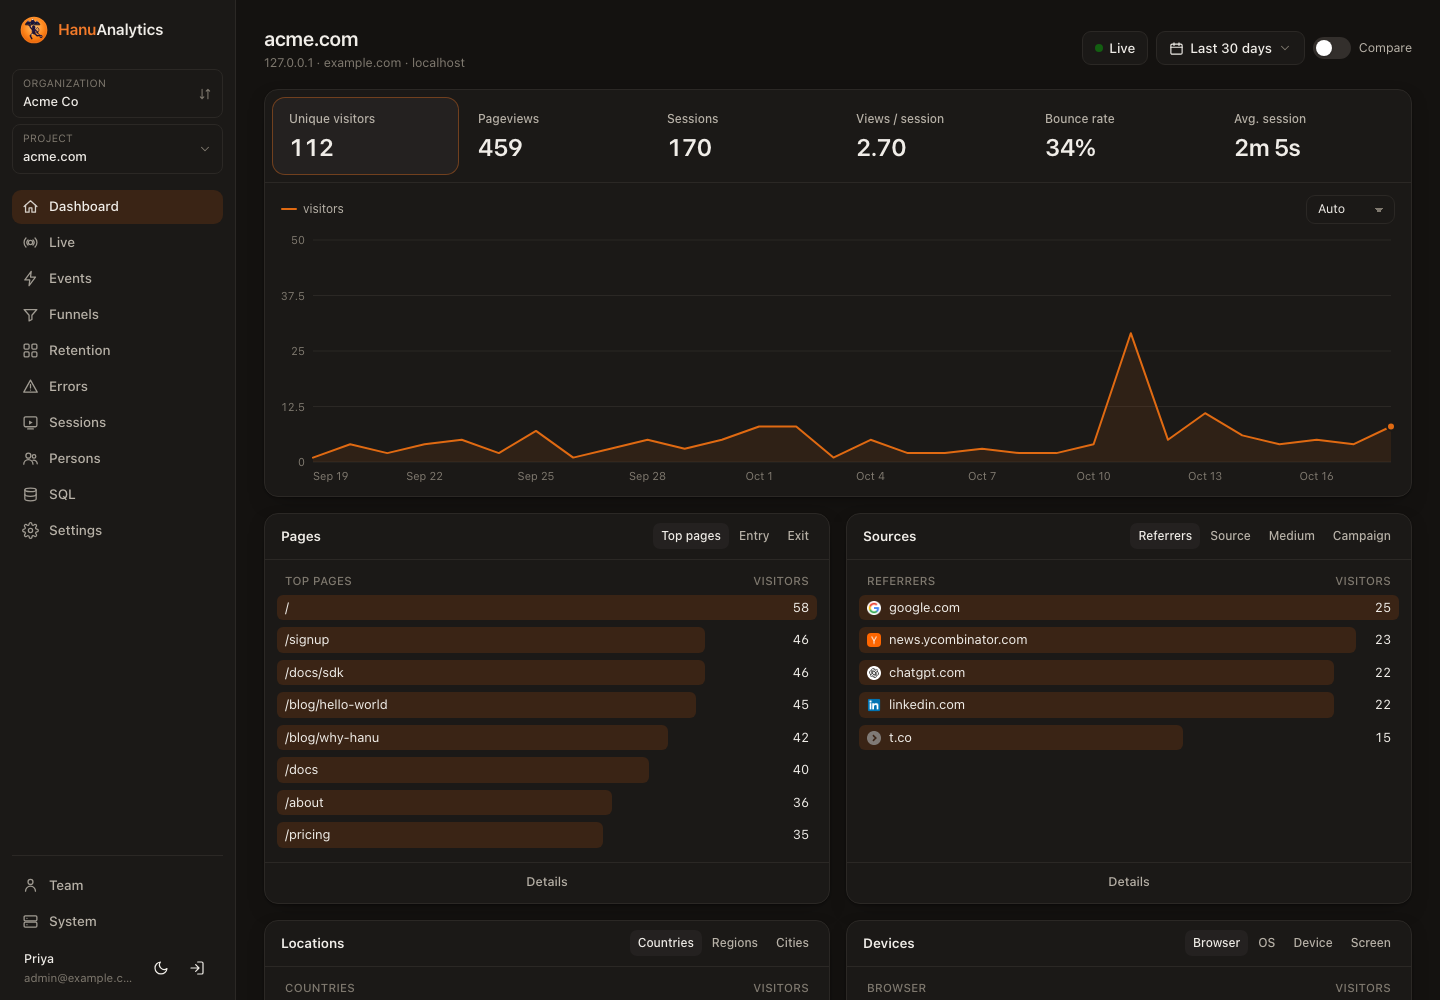Open Team page in sidebar

point(117,885)
